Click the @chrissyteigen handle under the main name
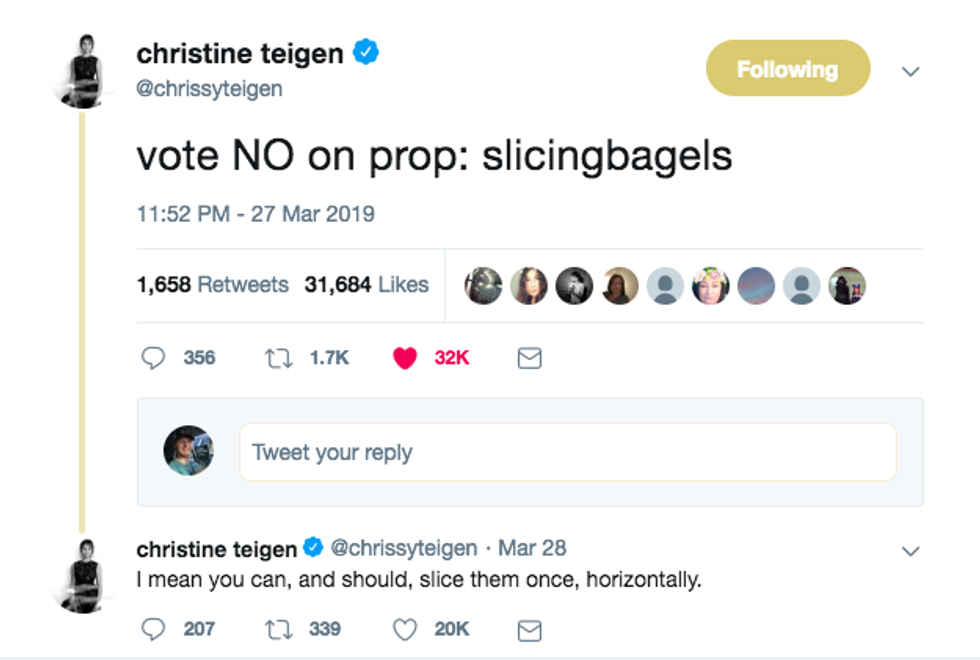This screenshot has height=660, width=980. (209, 88)
